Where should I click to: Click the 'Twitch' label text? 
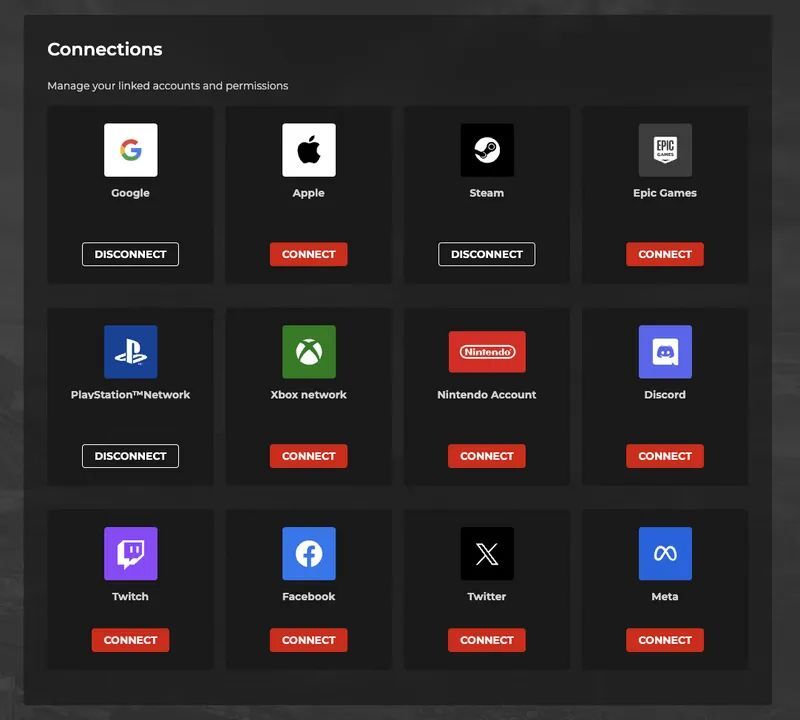pos(131,597)
